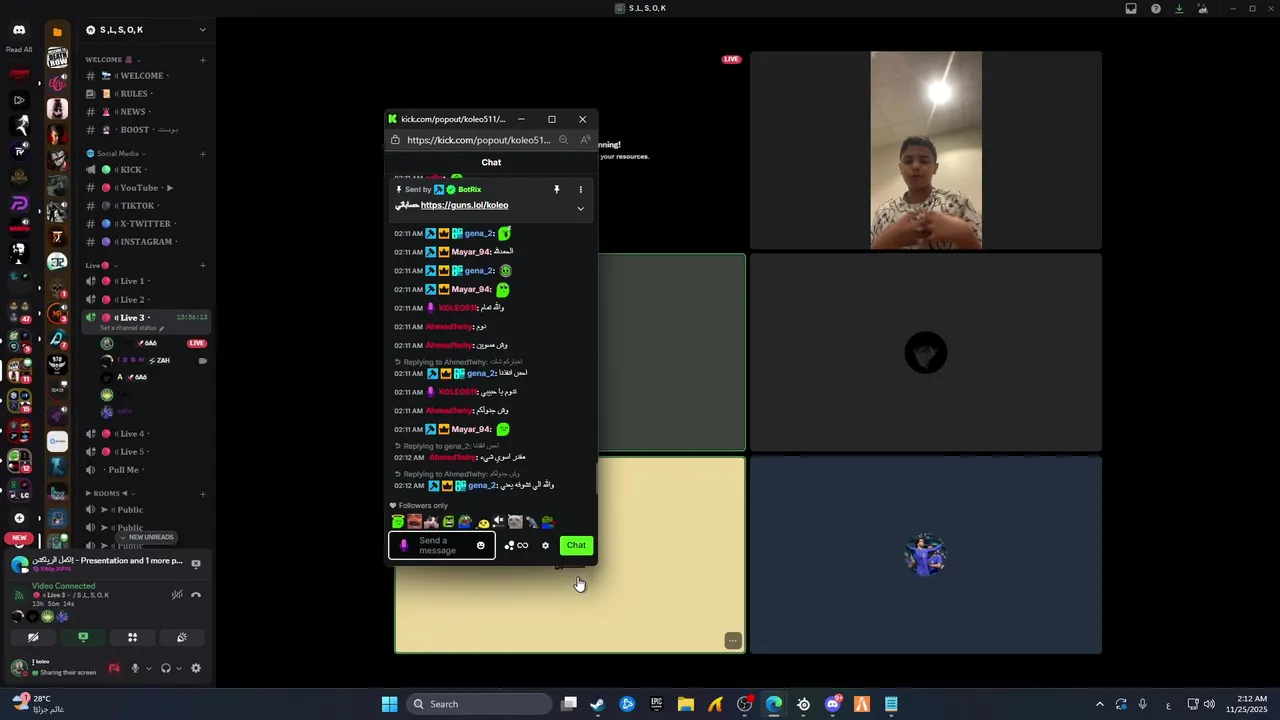The height and width of the screenshot is (720, 1280).
Task: Expand the S,L,S,O,K server menu
Action: pos(202,30)
